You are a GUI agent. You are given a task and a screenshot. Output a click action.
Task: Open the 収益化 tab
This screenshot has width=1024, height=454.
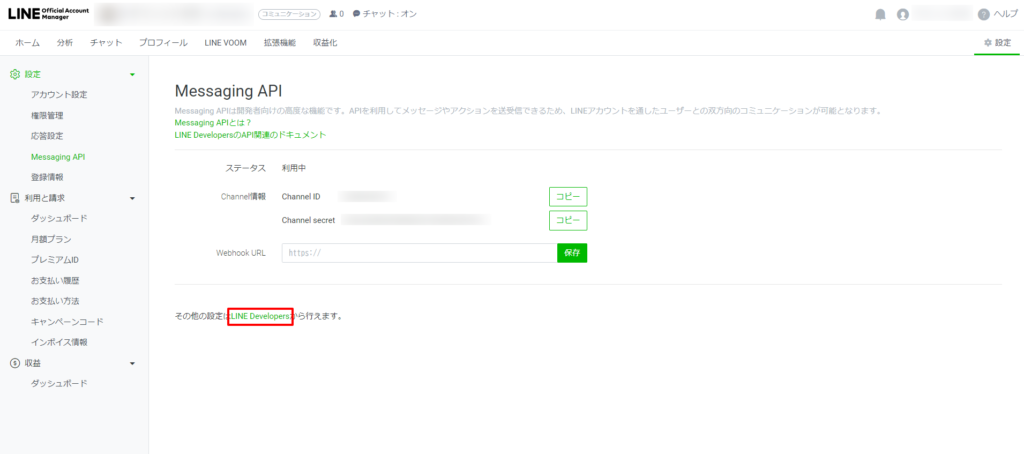tap(325, 42)
